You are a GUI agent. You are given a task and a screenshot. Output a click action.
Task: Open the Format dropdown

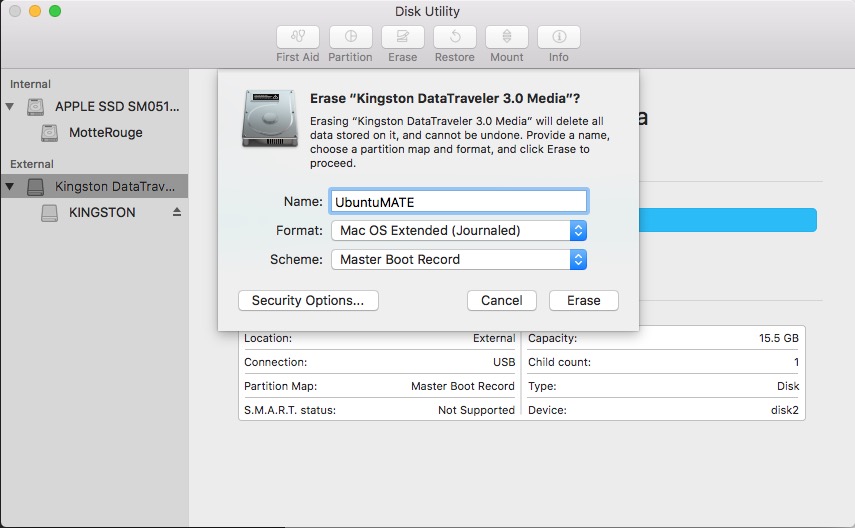(x=459, y=231)
